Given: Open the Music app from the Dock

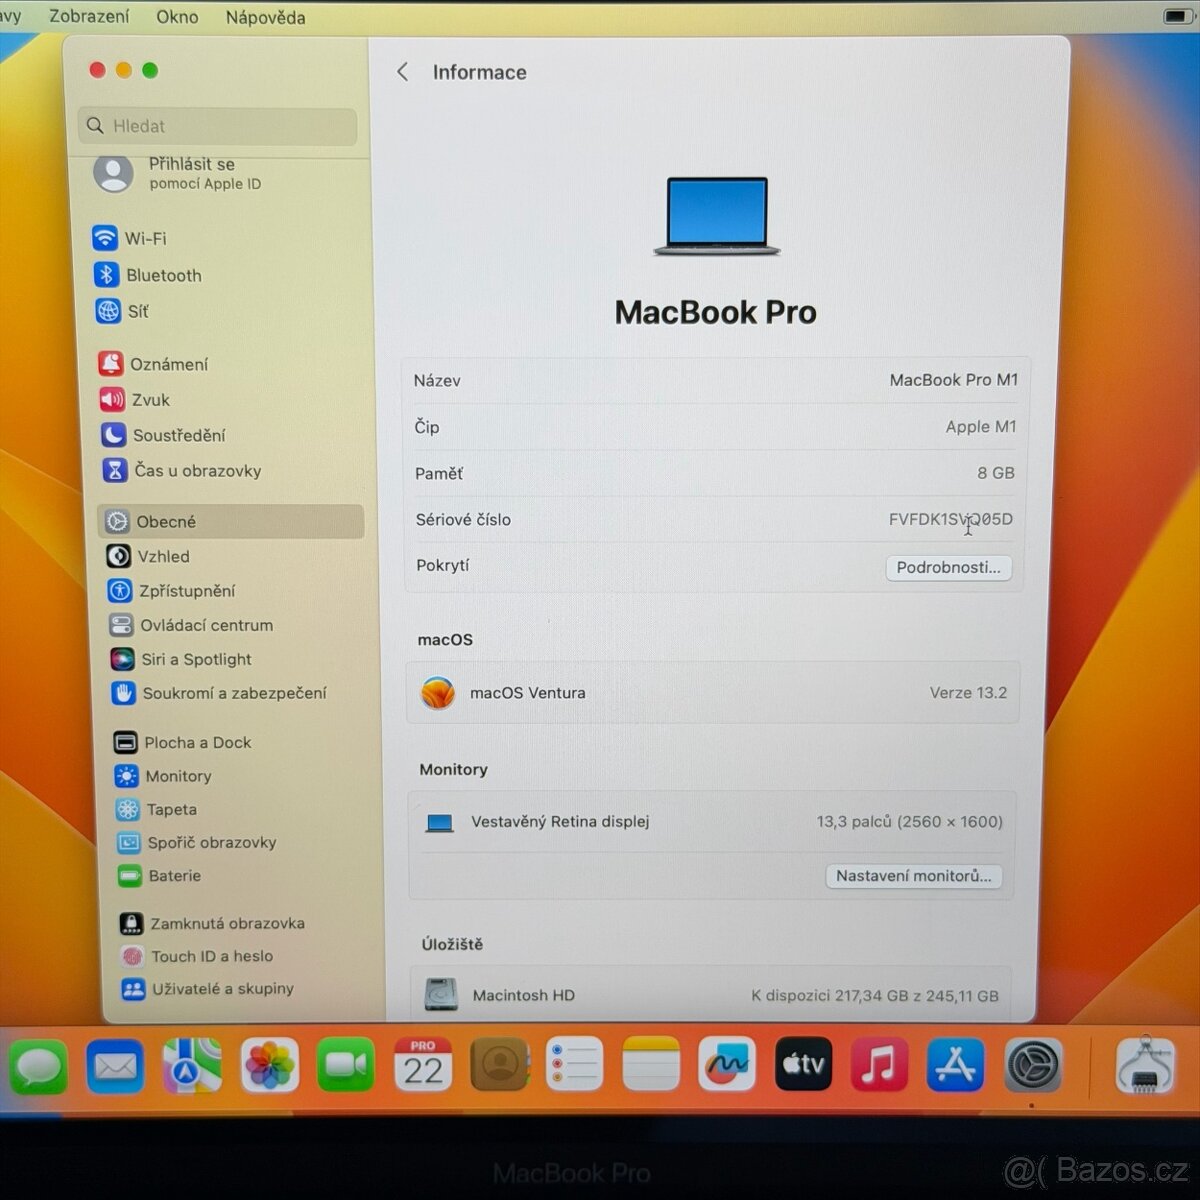Looking at the screenshot, I should 878,1064.
